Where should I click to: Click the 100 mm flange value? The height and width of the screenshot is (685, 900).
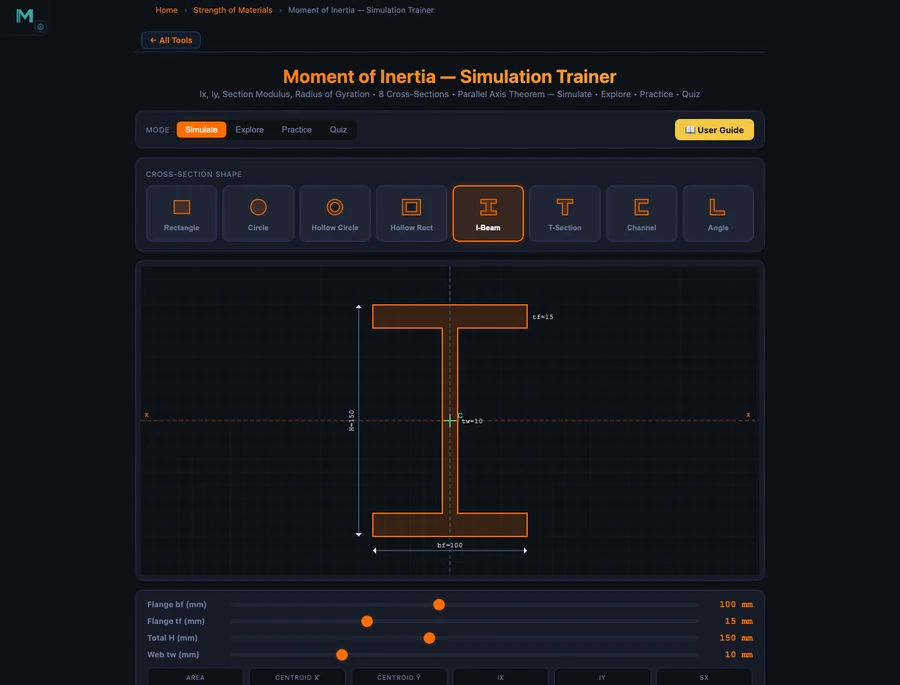pos(736,605)
